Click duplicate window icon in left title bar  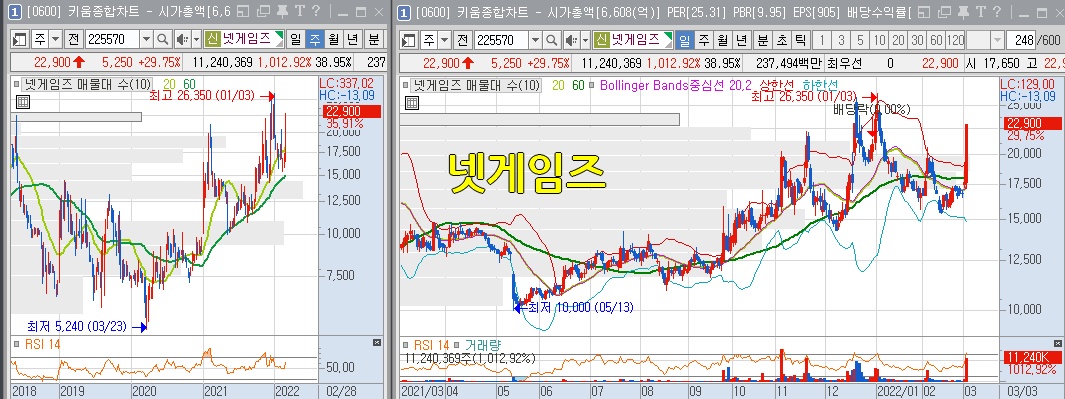[264, 12]
